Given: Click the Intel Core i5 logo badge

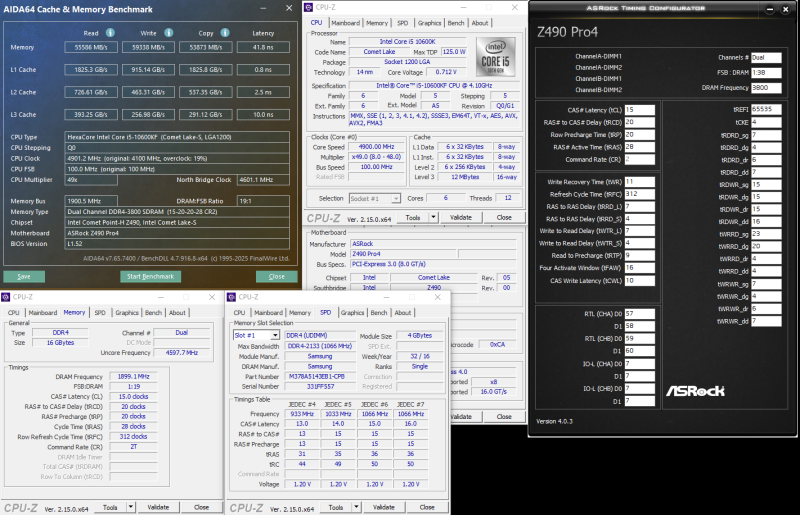Looking at the screenshot, I should (495, 57).
